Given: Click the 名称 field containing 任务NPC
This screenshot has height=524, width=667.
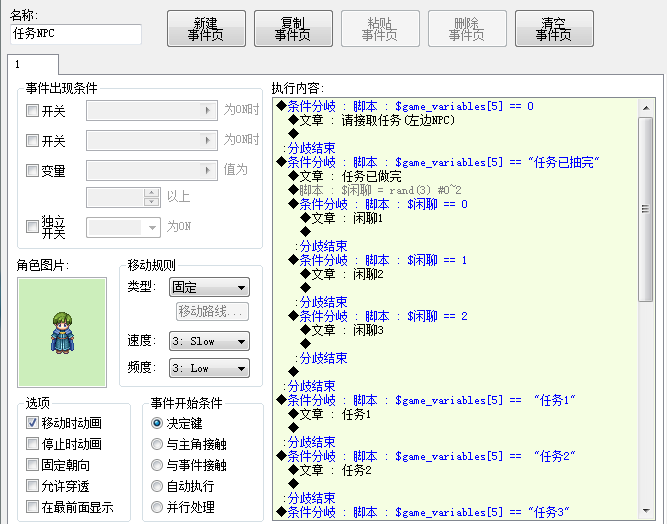Looking at the screenshot, I should coord(76,34).
